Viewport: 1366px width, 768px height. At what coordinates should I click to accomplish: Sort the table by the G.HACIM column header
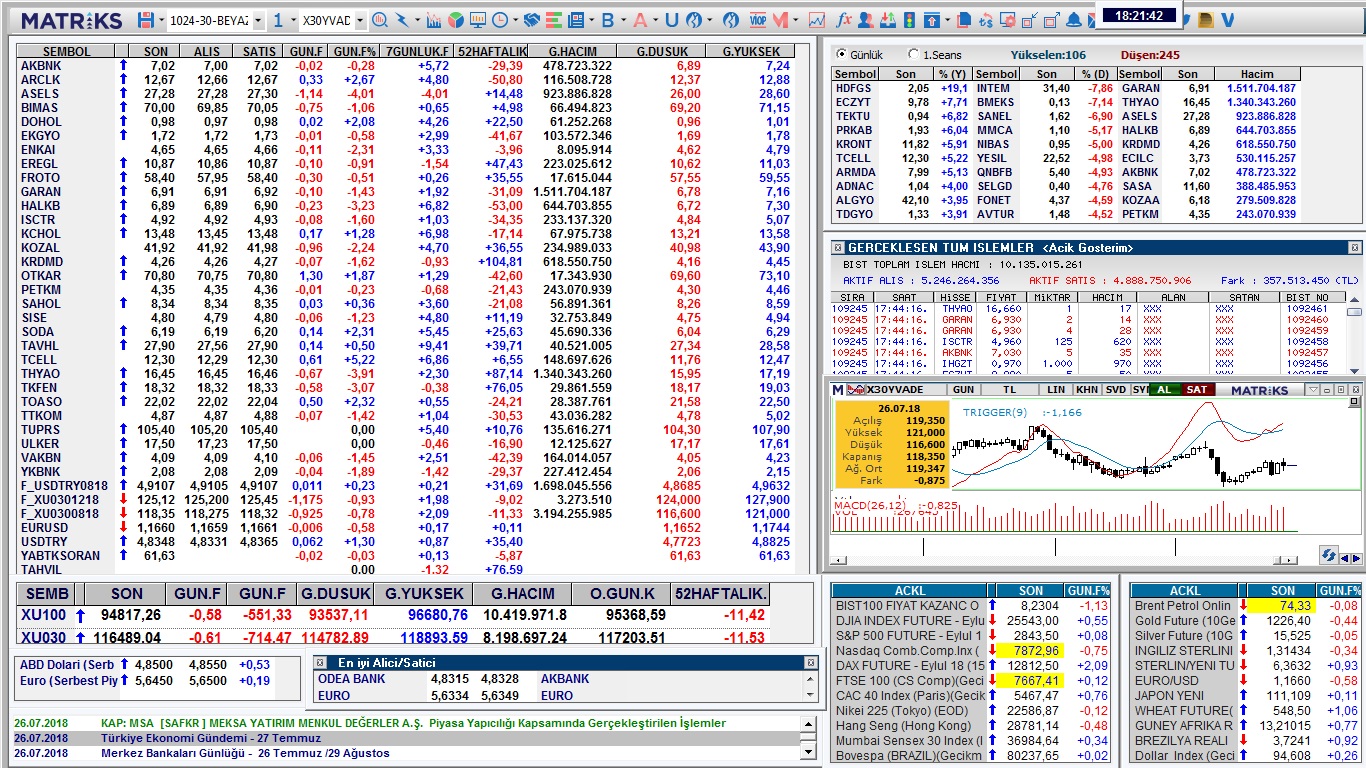[573, 51]
